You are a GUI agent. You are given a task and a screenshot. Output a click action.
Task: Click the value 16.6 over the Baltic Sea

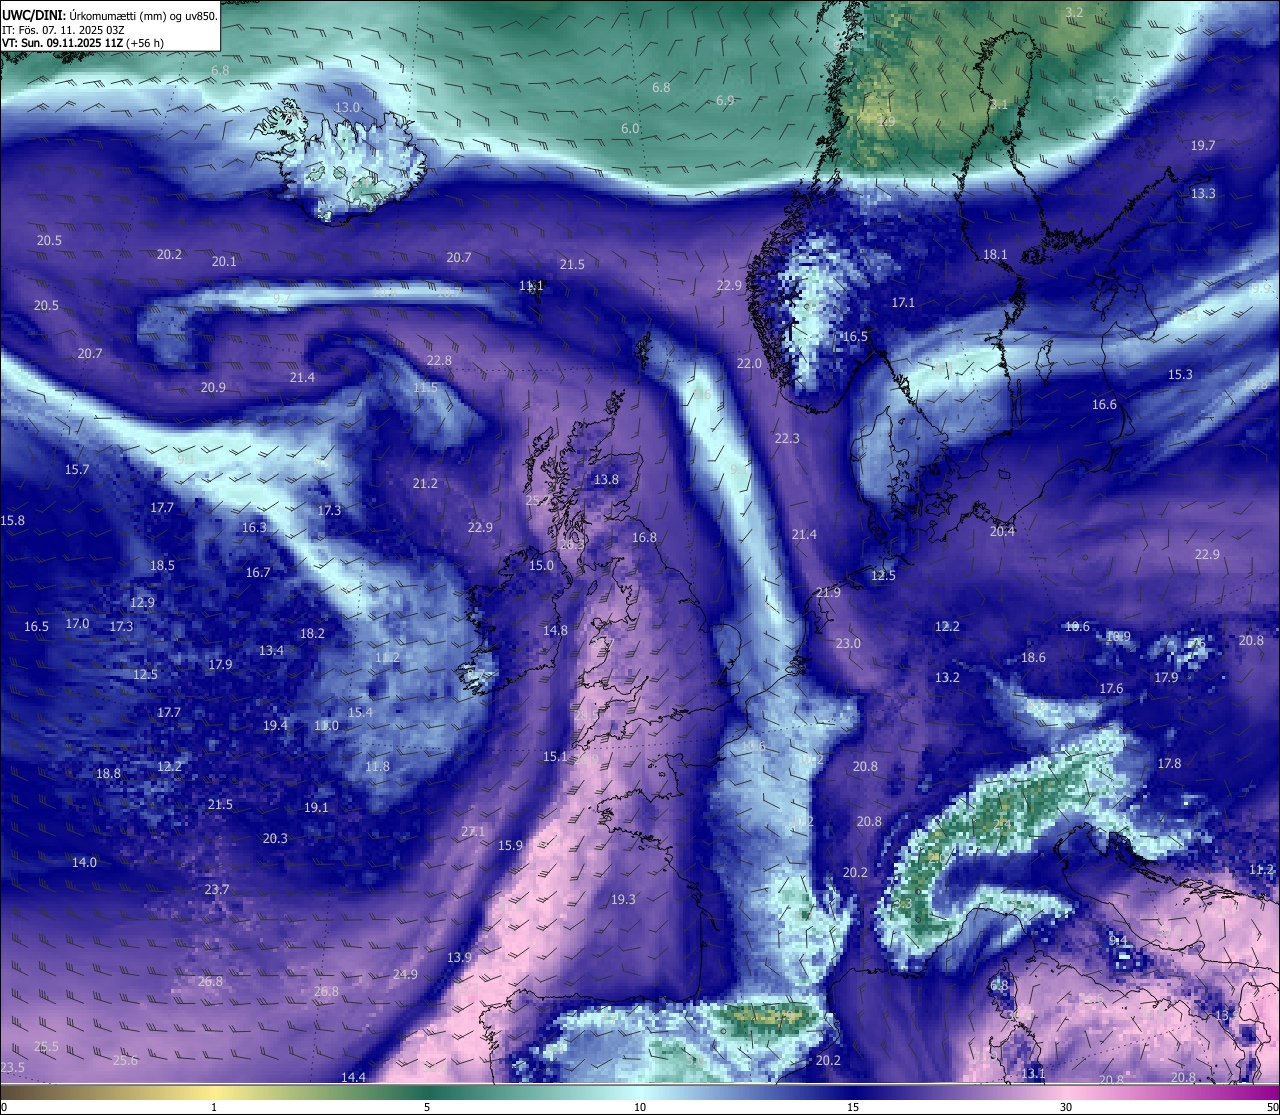tap(1104, 404)
